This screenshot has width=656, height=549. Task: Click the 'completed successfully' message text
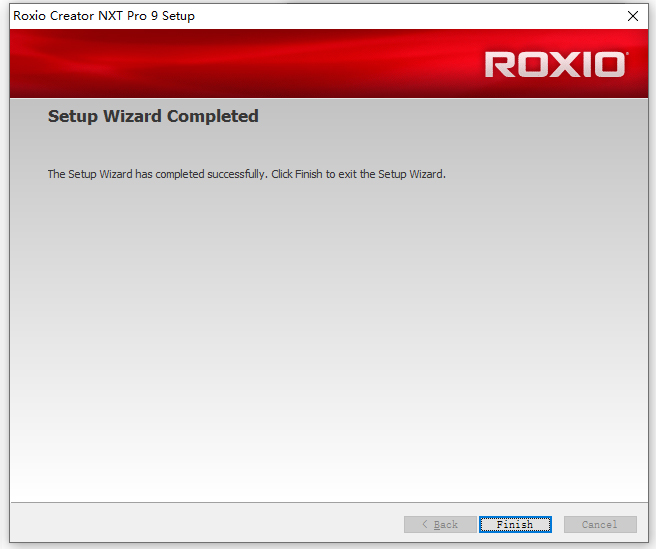[x=247, y=174]
